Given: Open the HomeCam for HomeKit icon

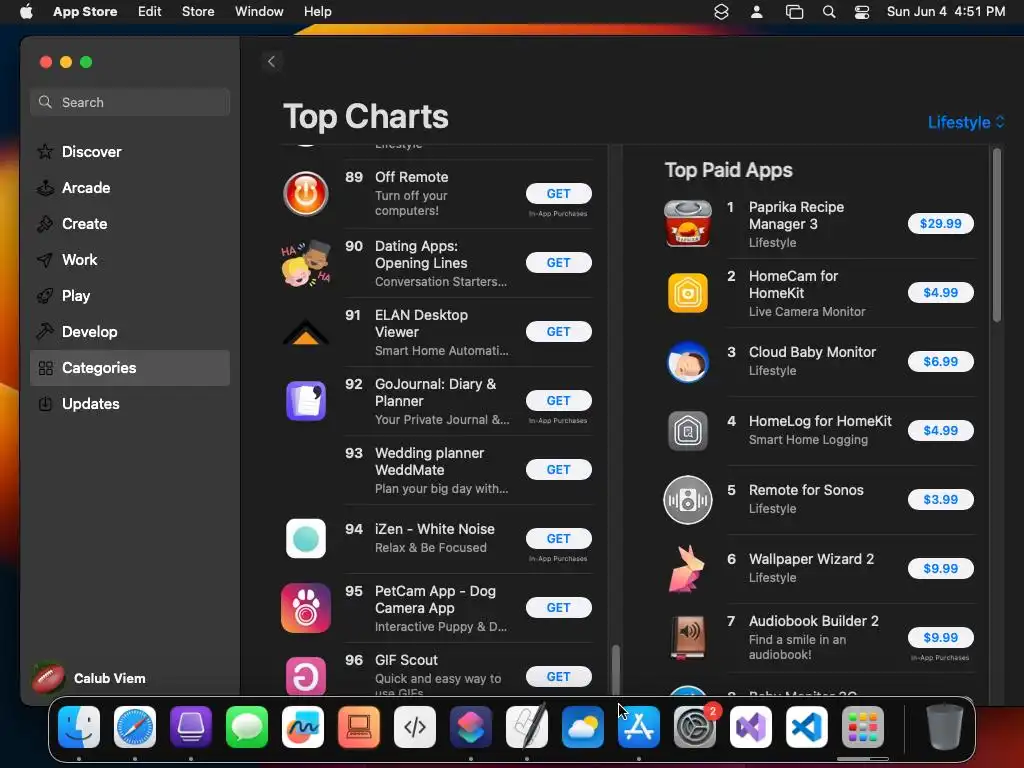Looking at the screenshot, I should (x=688, y=293).
